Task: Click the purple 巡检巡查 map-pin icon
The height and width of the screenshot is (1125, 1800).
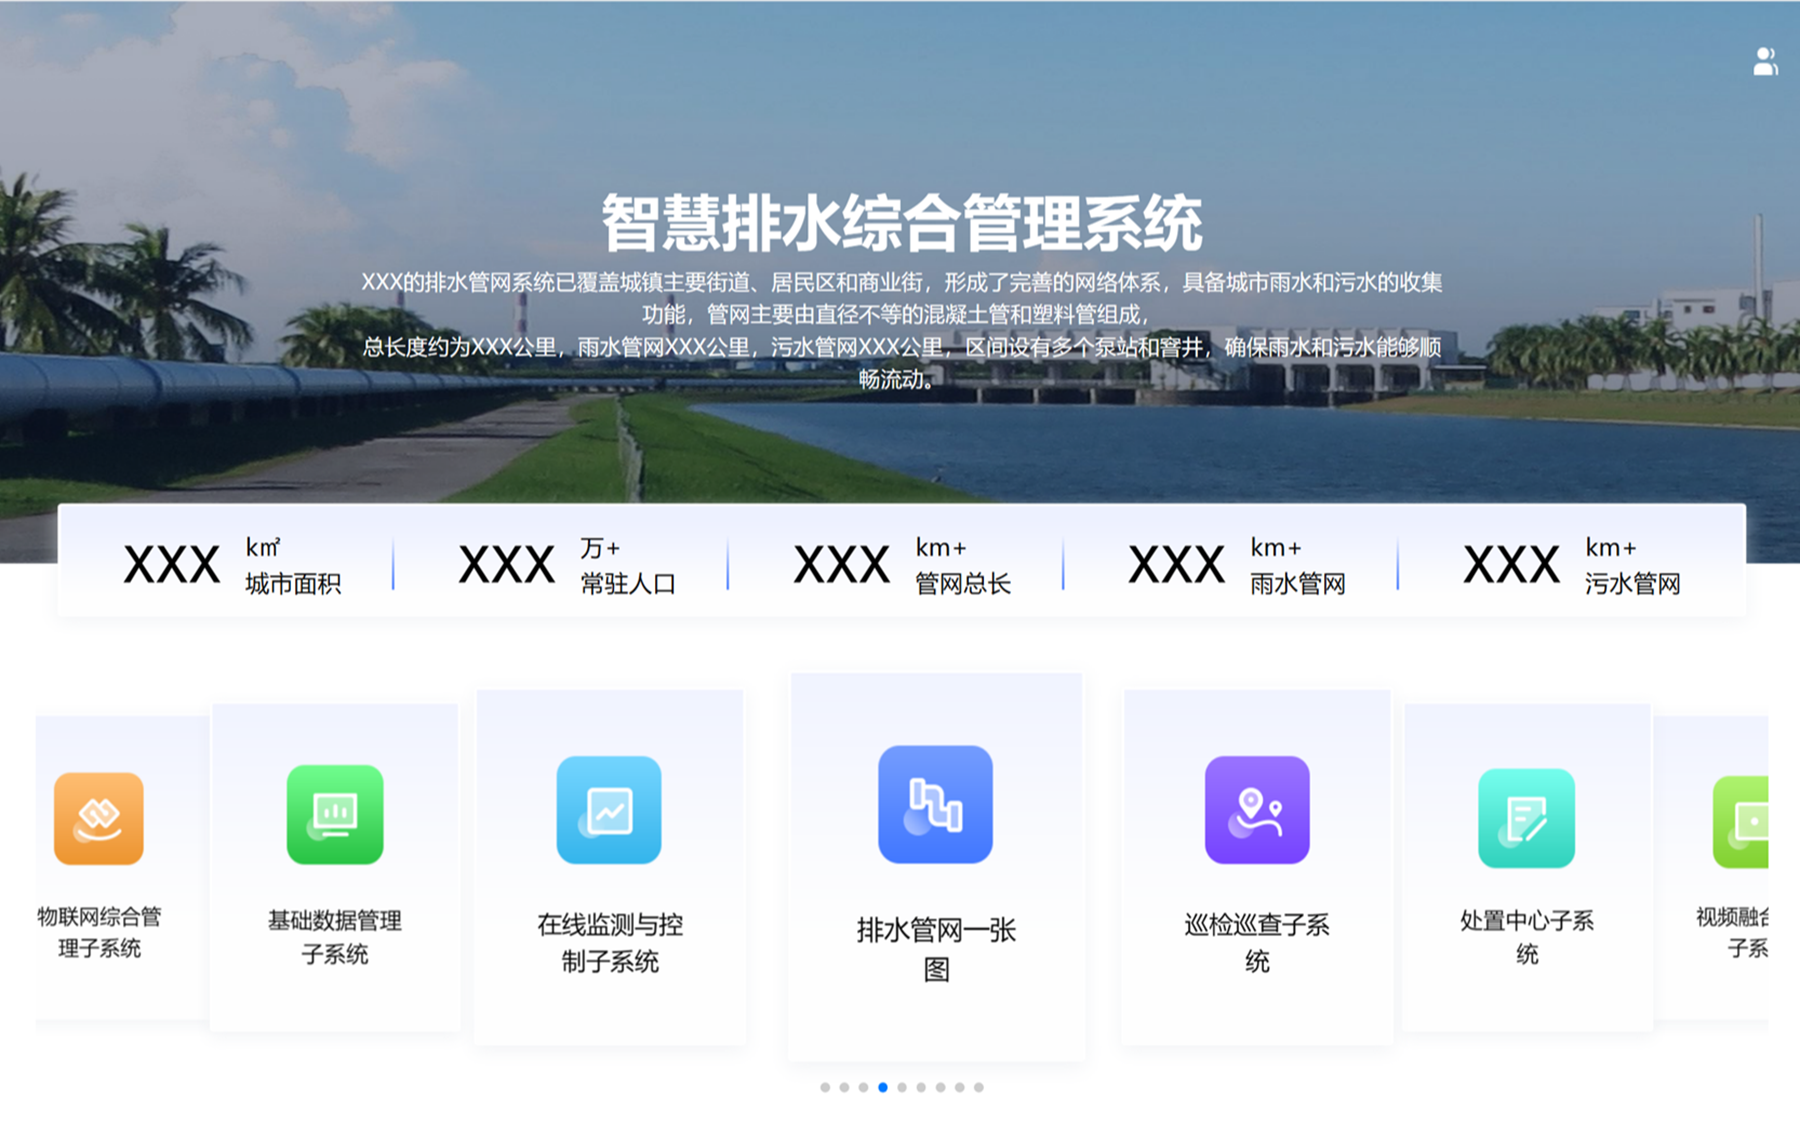Action: (x=1257, y=810)
